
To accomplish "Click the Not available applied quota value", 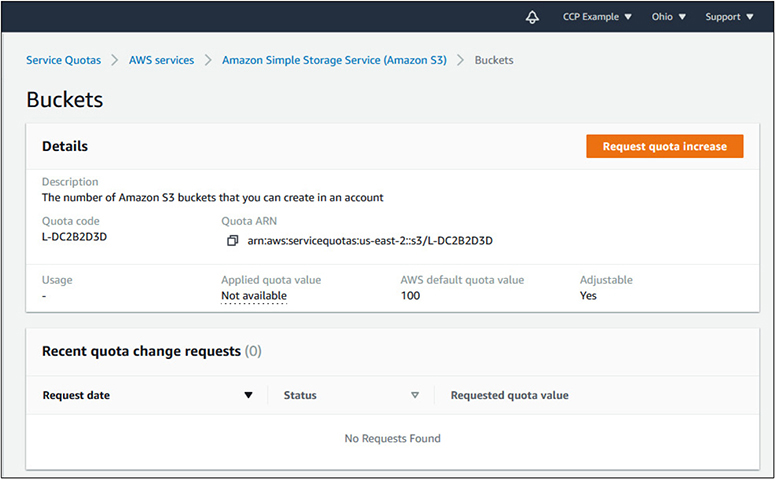I will tap(254, 296).
